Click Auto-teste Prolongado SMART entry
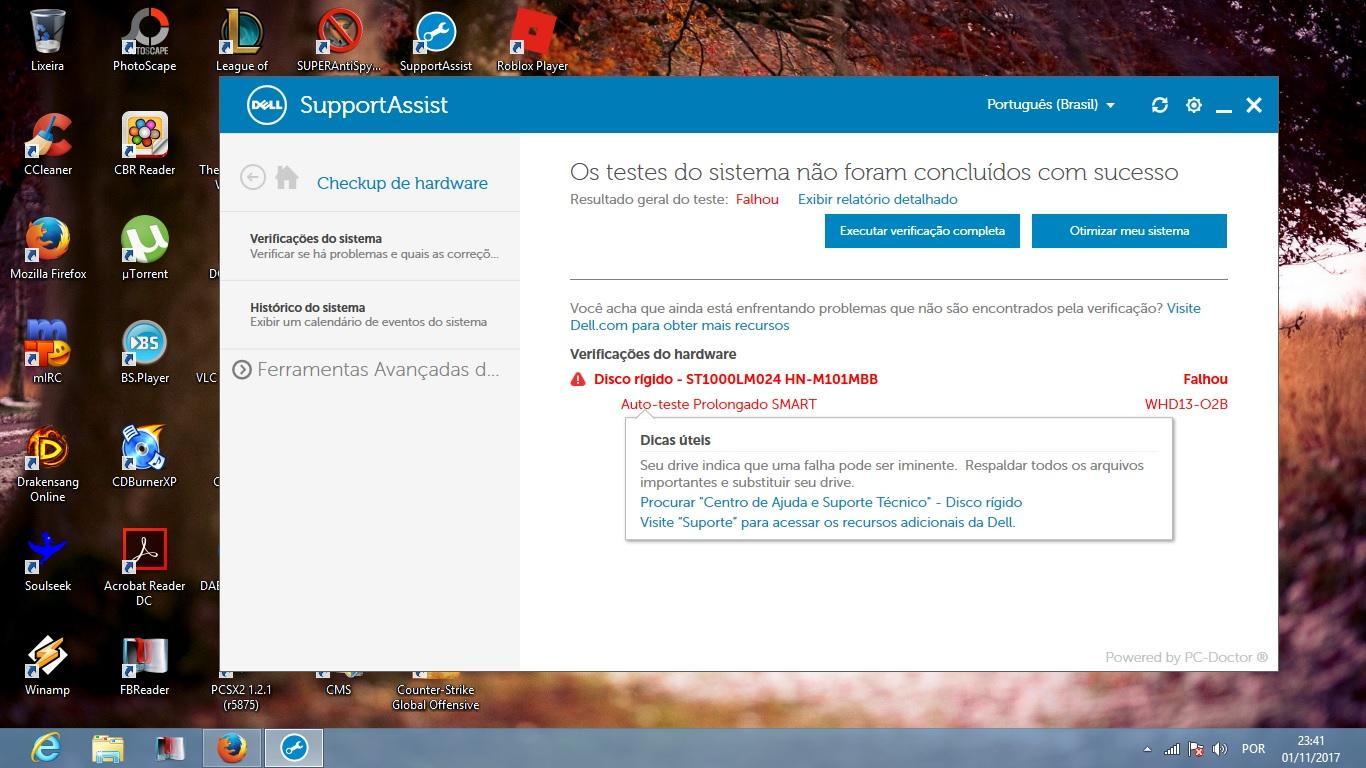The image size is (1366, 768). point(719,404)
